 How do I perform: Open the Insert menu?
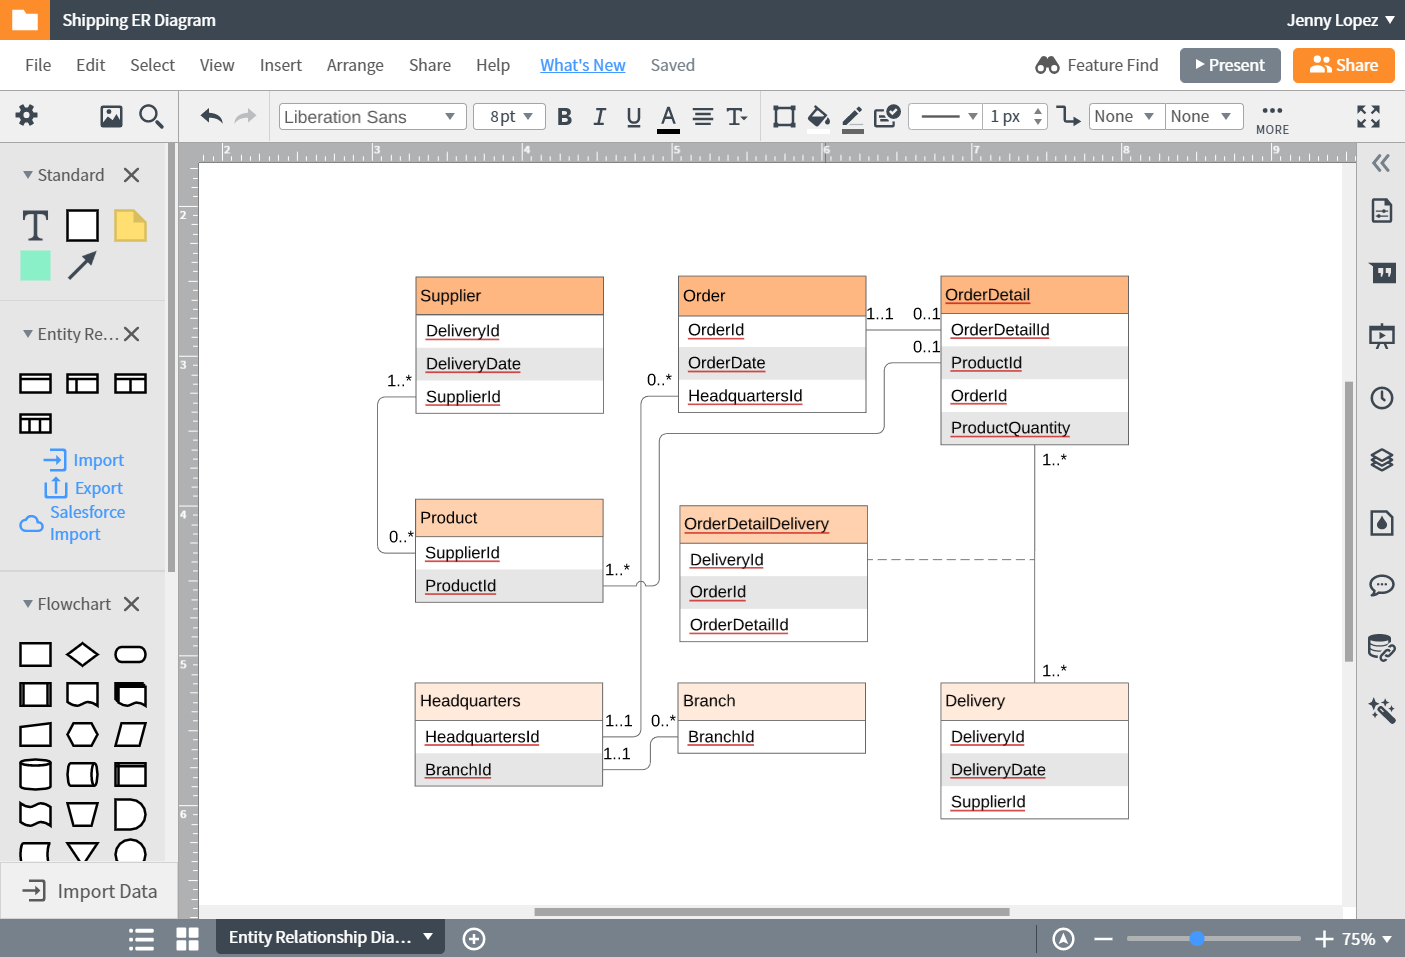point(280,65)
